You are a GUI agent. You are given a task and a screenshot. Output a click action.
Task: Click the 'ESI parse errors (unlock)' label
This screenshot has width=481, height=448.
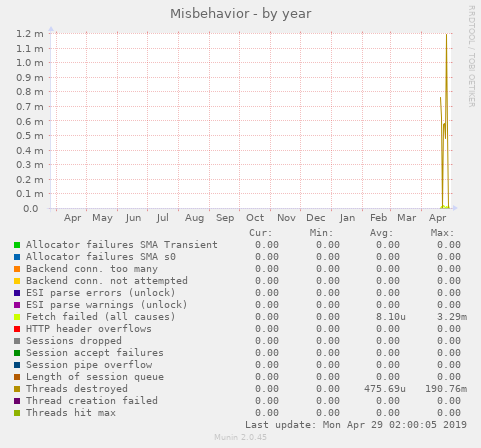point(101,293)
